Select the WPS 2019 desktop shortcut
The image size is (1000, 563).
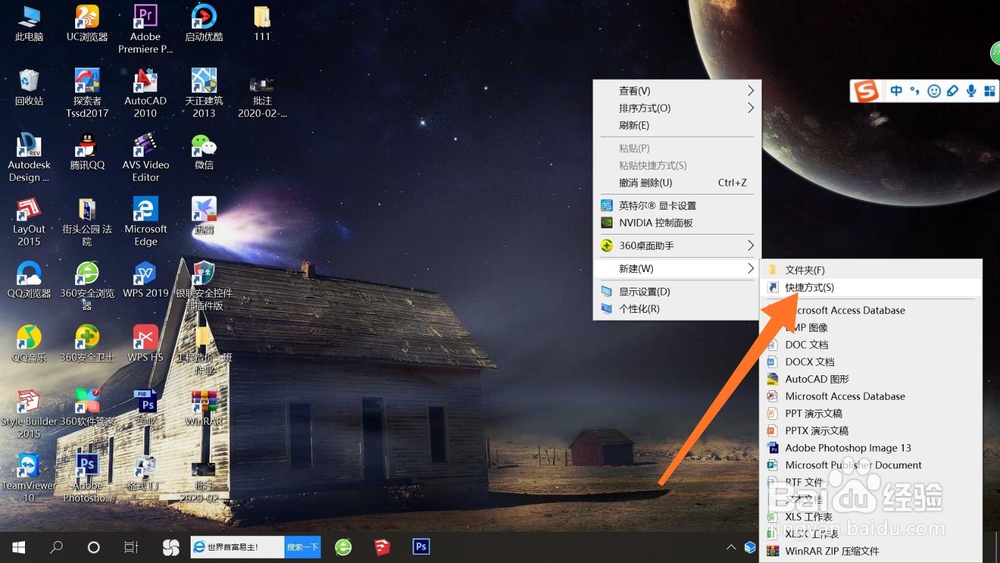coord(145,280)
